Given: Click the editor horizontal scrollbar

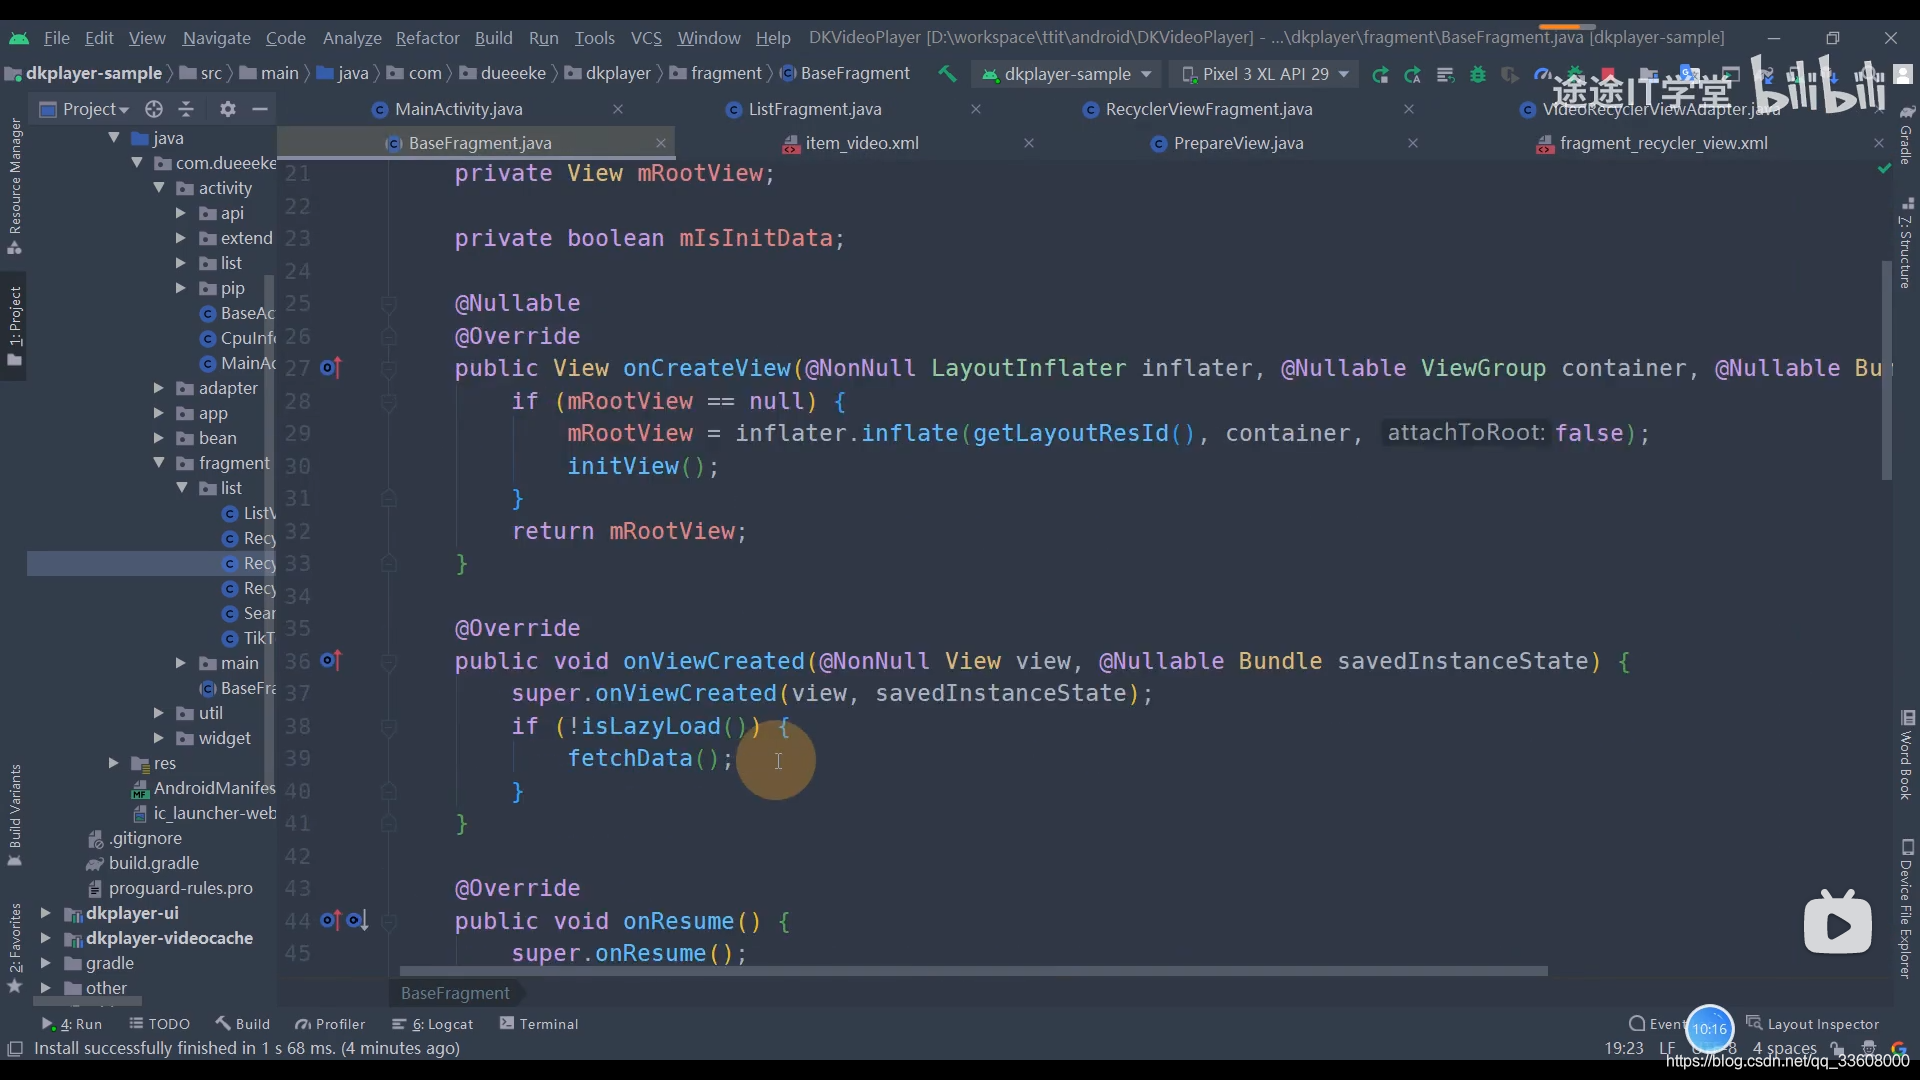Looking at the screenshot, I should [x=973, y=971].
